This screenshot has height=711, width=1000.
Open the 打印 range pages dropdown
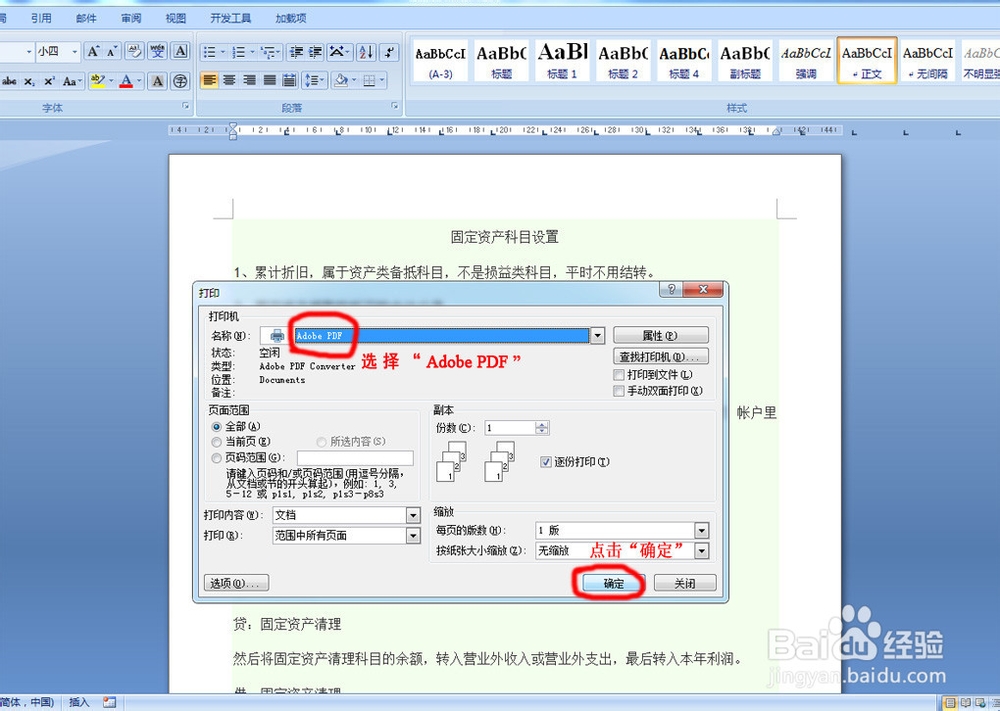pyautogui.click(x=413, y=536)
